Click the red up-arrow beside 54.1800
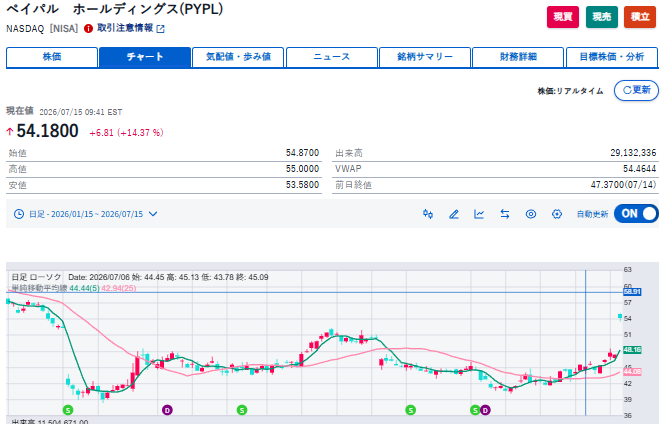Viewport: 664px width, 424px height. [x=10, y=132]
